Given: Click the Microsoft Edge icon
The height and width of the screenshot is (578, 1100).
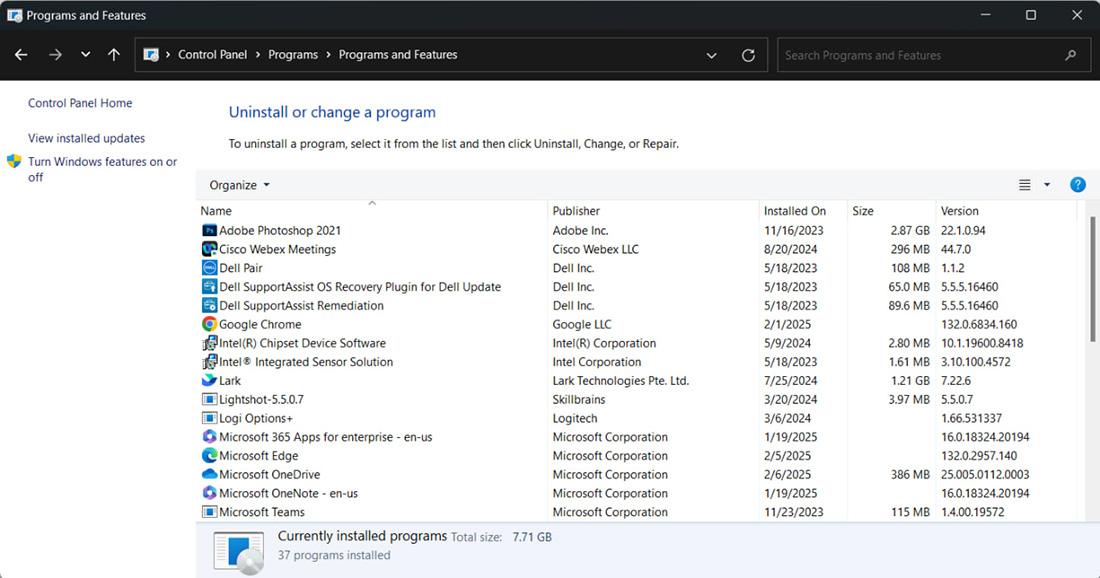Looking at the screenshot, I should tap(209, 456).
